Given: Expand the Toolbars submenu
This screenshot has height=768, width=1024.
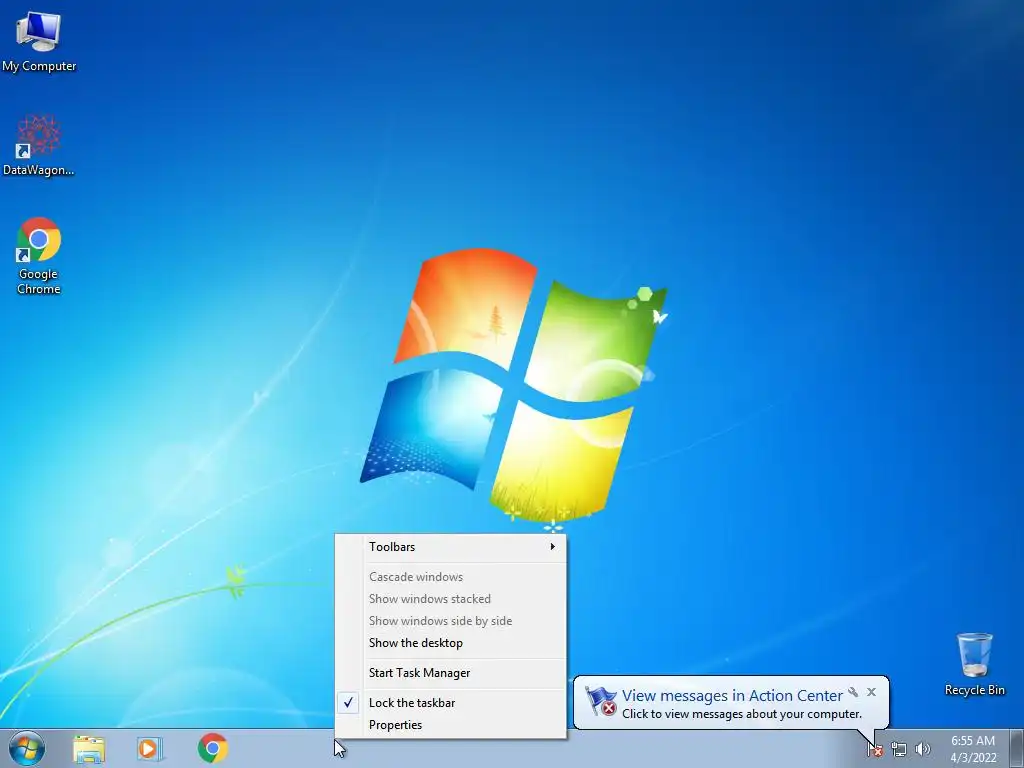Looking at the screenshot, I should click(x=451, y=547).
